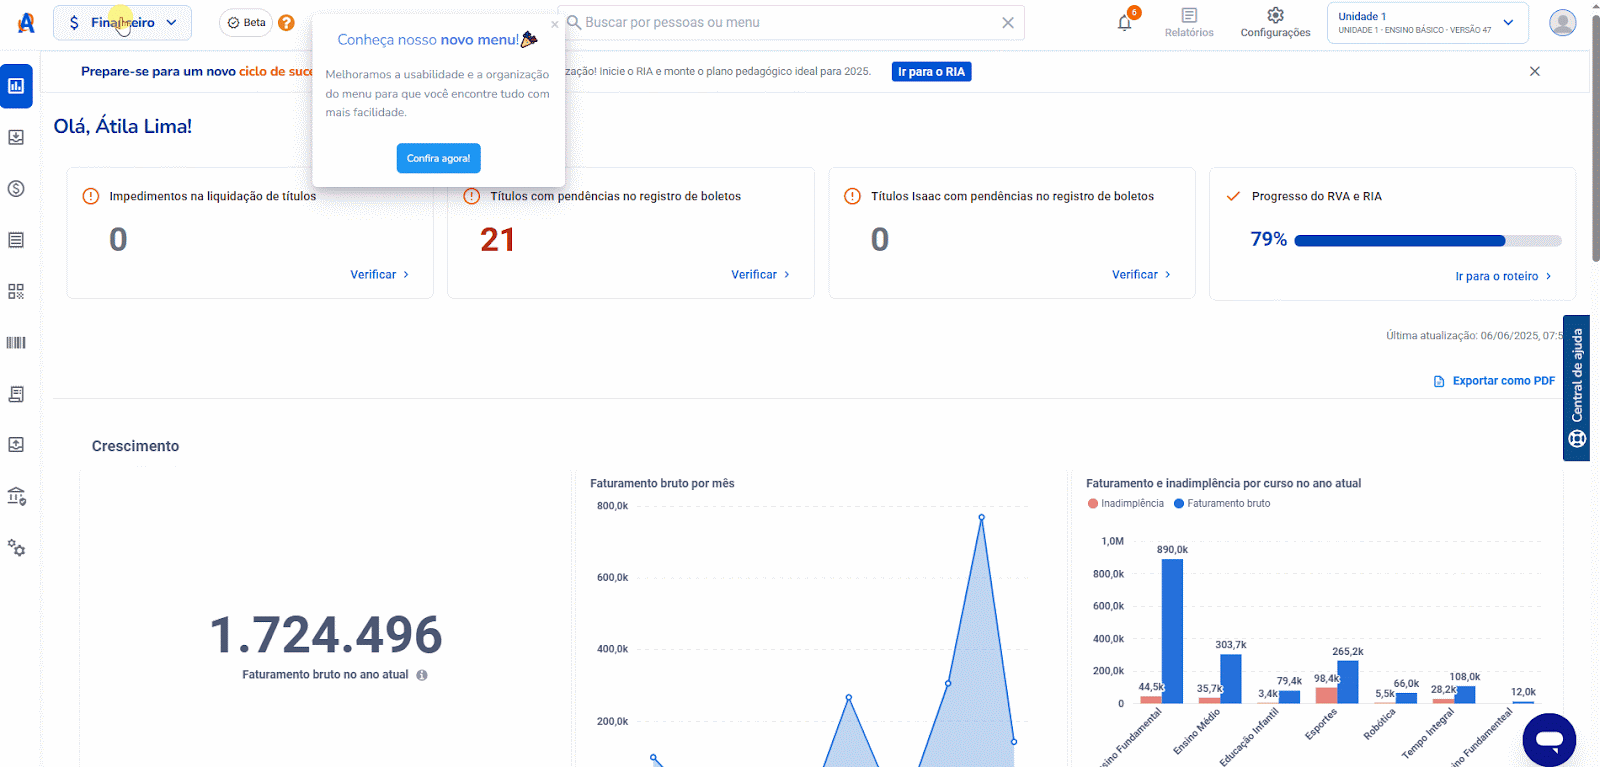Open the Relatórios menu
This screenshot has height=767, width=1600.
[x=1189, y=23]
